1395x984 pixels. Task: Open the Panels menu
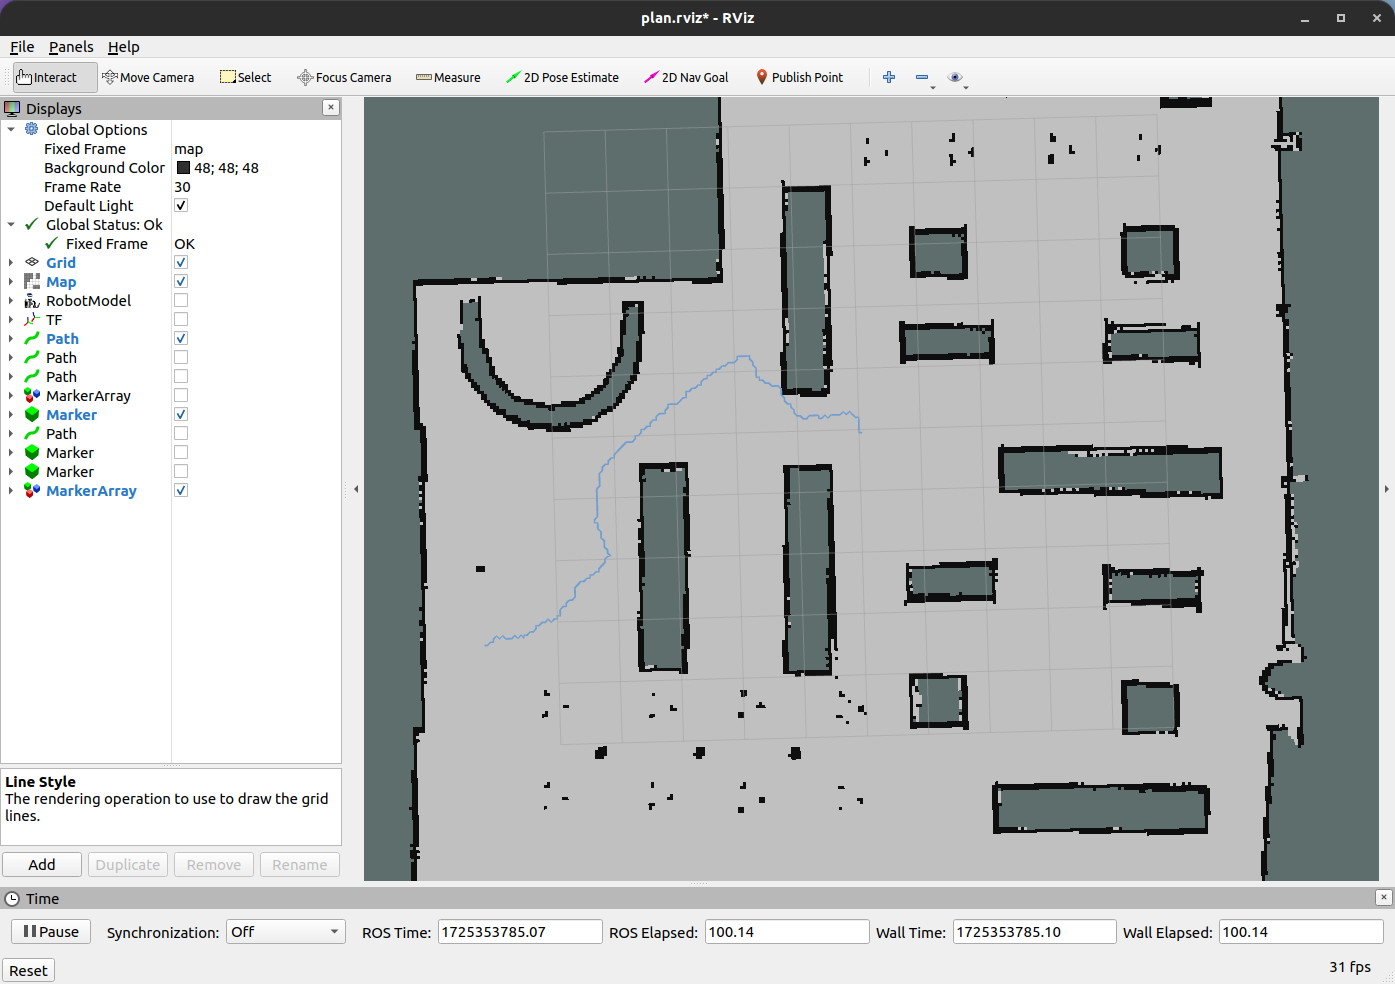71,47
